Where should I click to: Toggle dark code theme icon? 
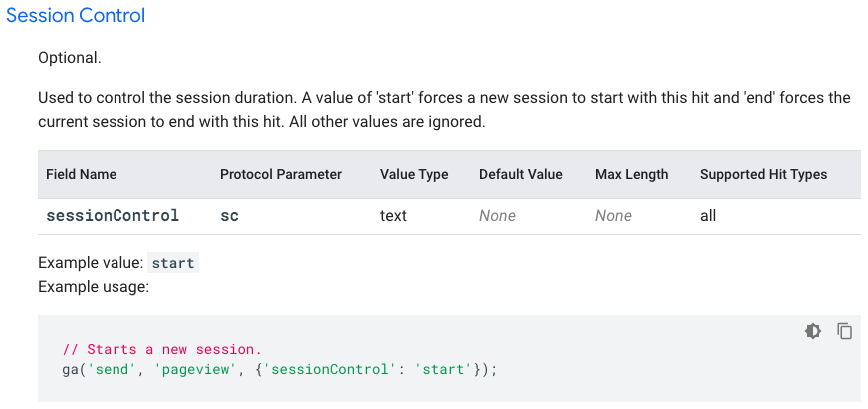[x=813, y=331]
